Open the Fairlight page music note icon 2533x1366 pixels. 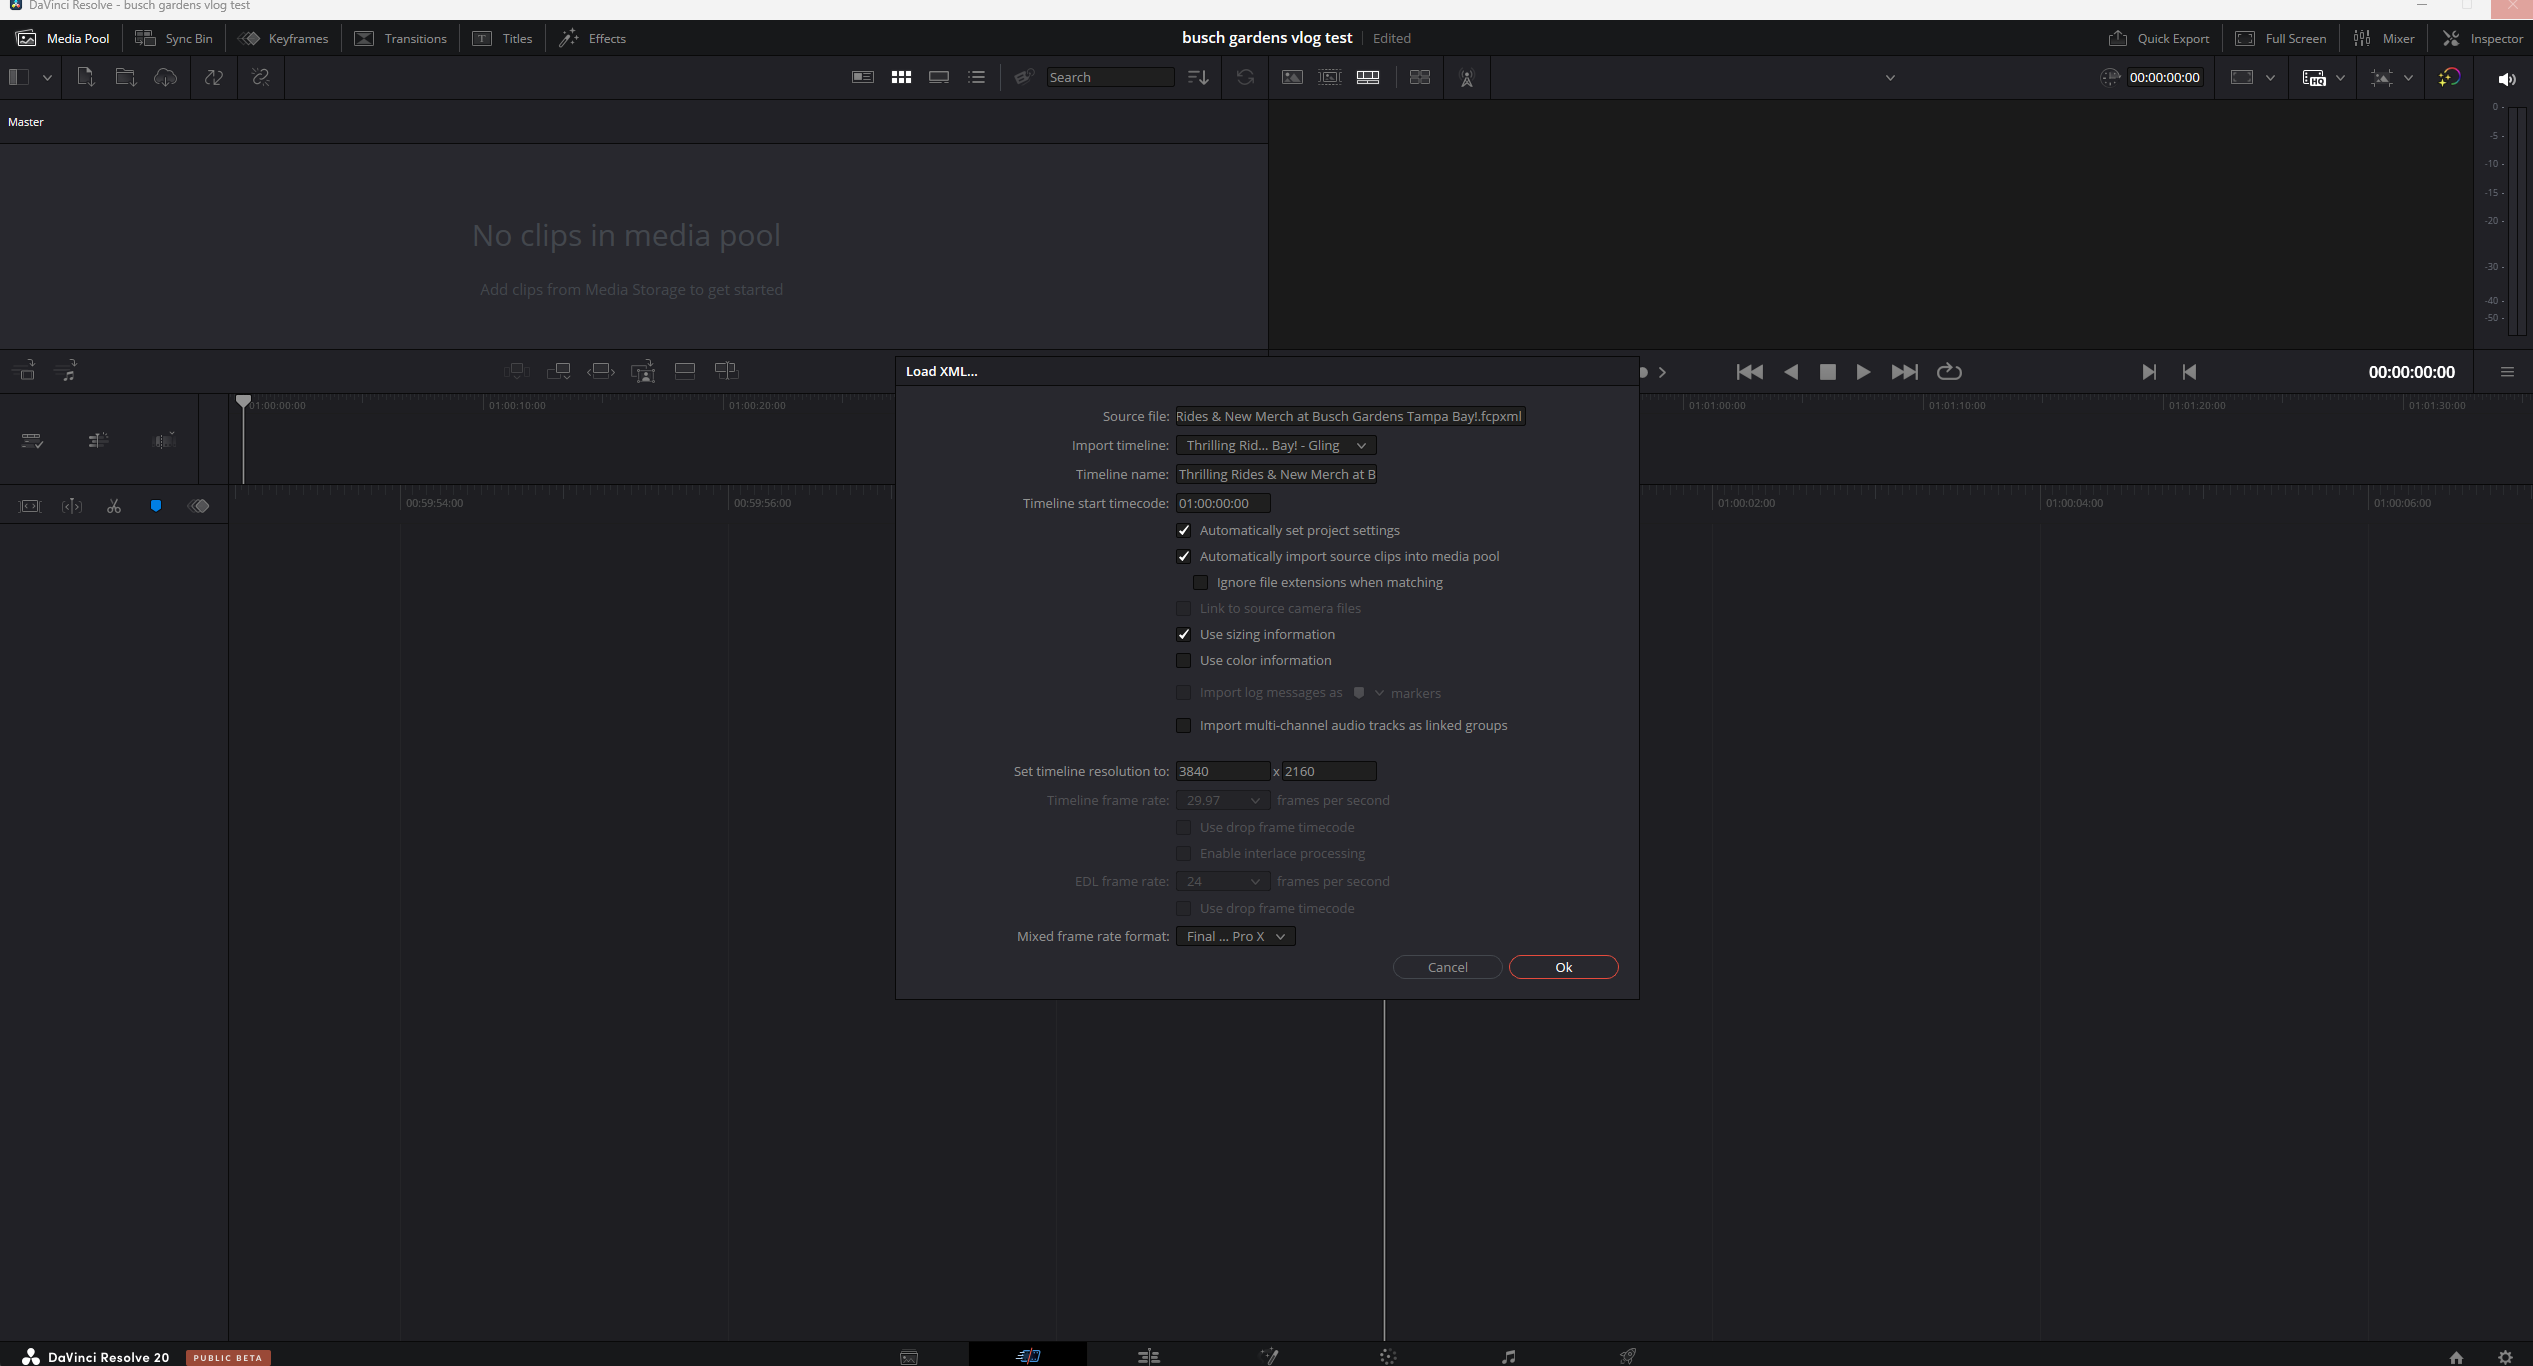(x=1509, y=1356)
